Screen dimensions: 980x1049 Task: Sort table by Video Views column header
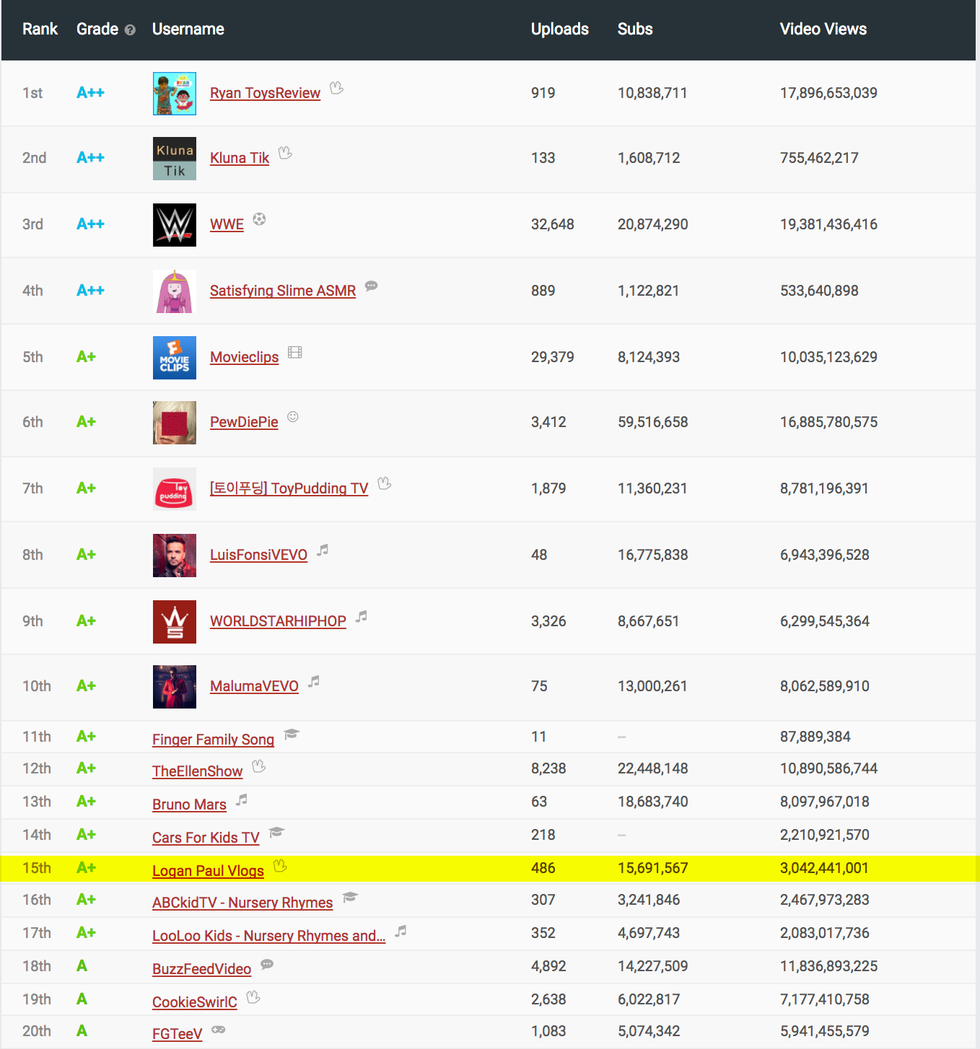point(823,29)
